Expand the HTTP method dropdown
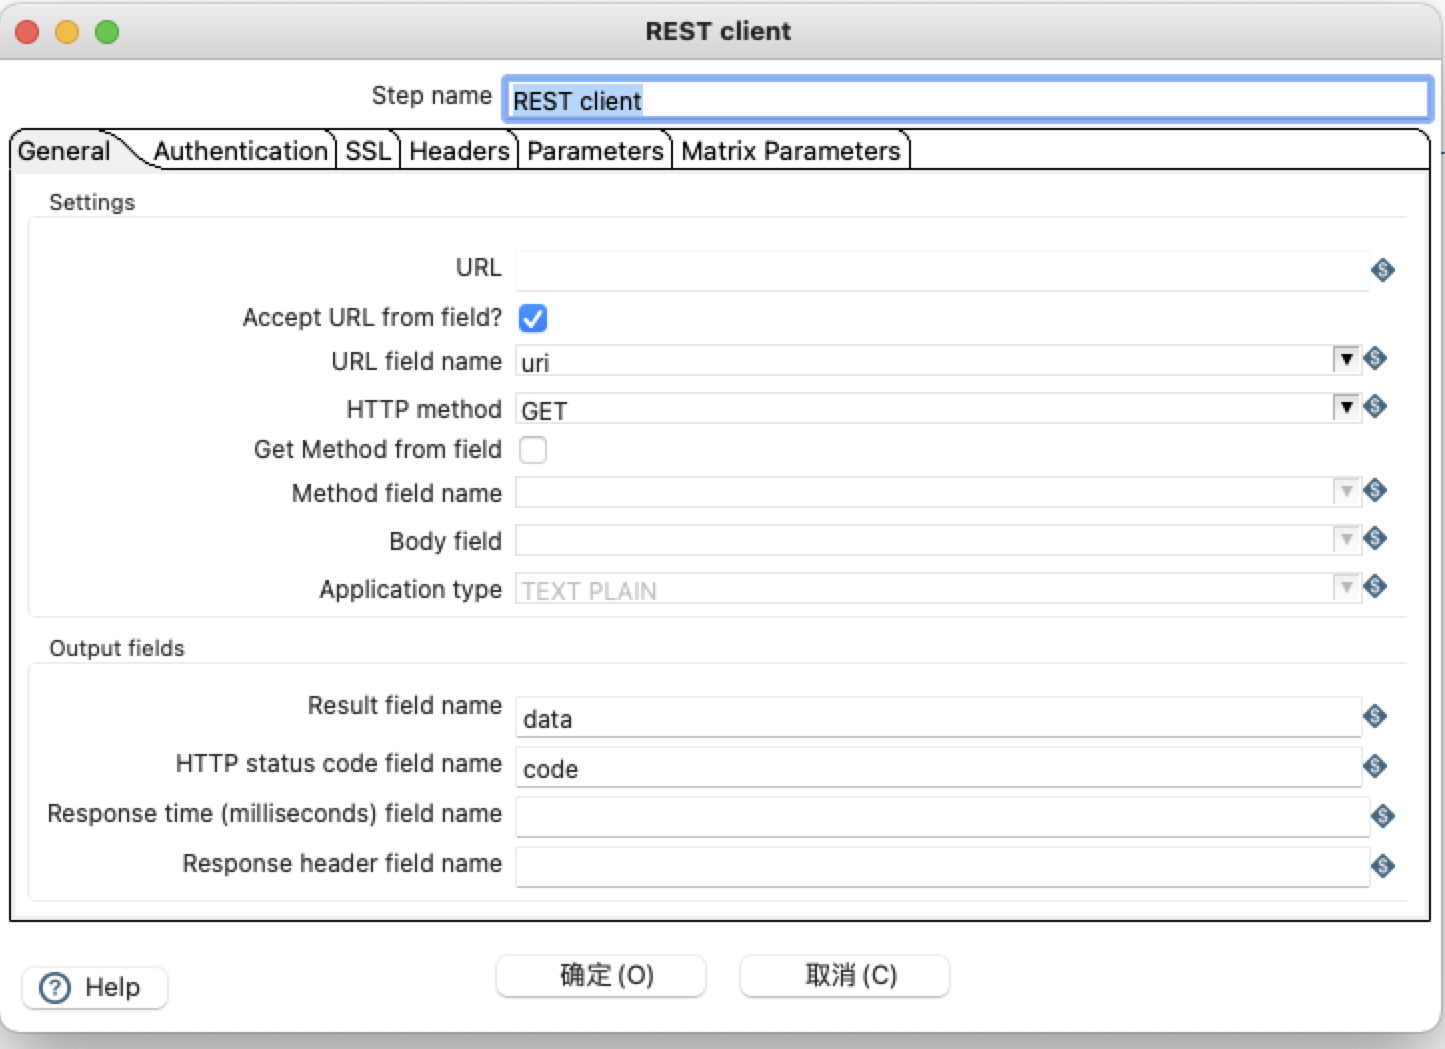Screen dimensions: 1445x1049 pyautogui.click(x=1347, y=407)
